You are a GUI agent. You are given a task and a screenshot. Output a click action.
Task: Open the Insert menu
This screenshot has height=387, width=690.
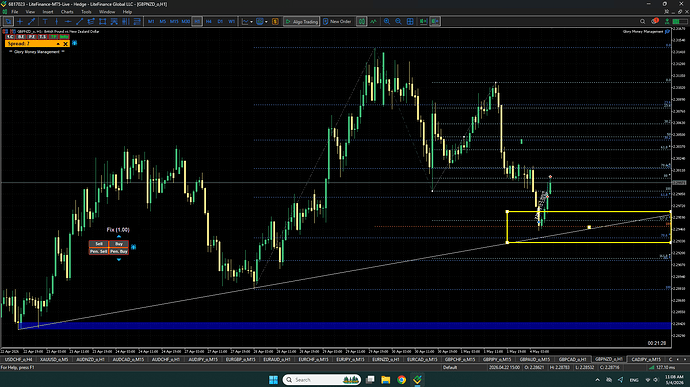click(x=48, y=12)
